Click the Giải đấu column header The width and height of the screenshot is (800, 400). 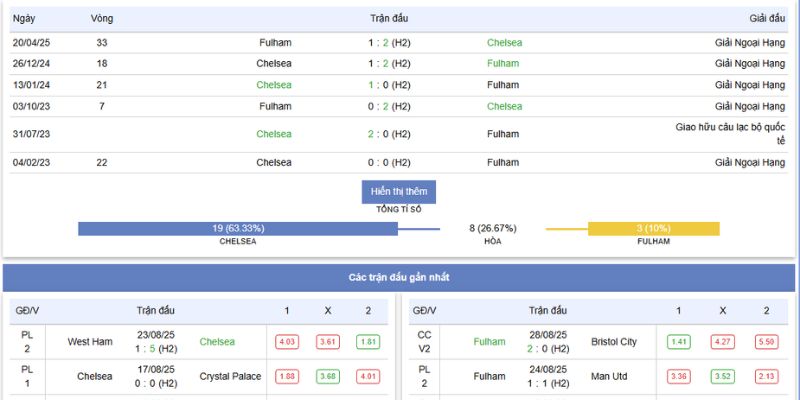pyautogui.click(x=766, y=19)
